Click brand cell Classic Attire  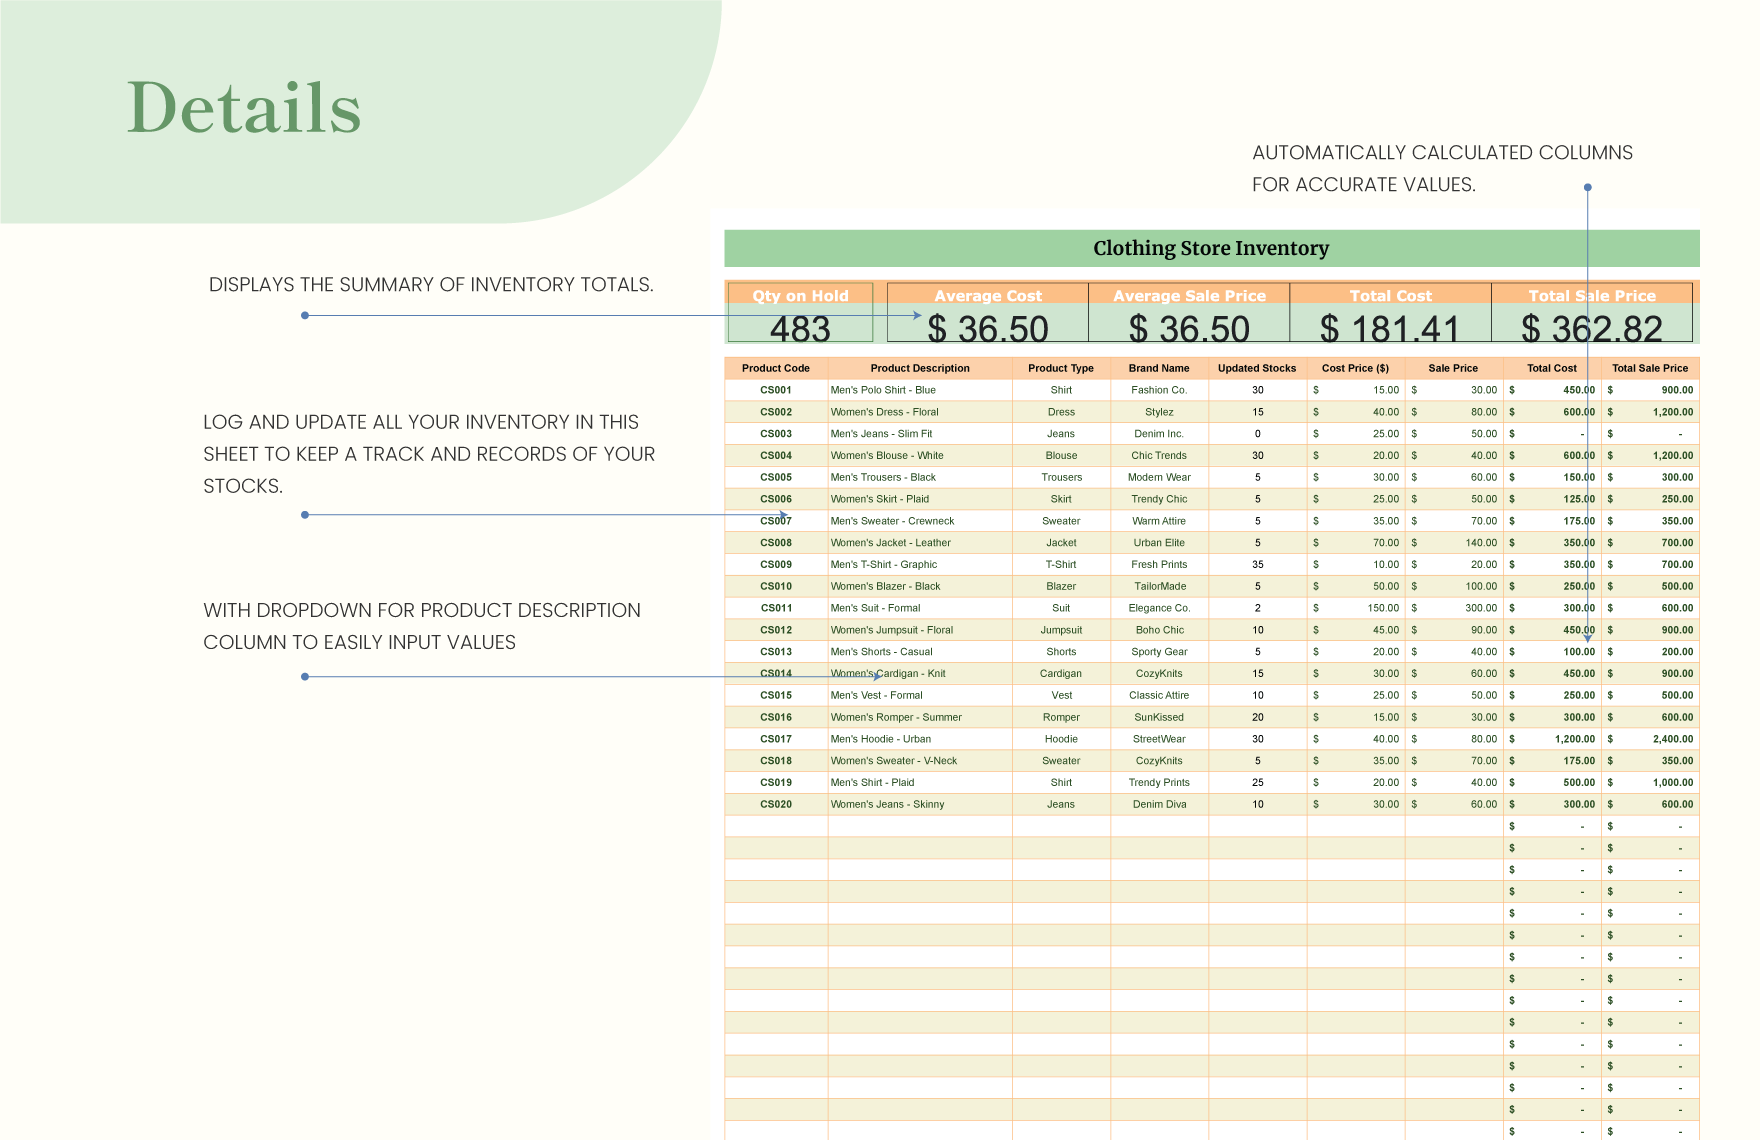(1159, 695)
